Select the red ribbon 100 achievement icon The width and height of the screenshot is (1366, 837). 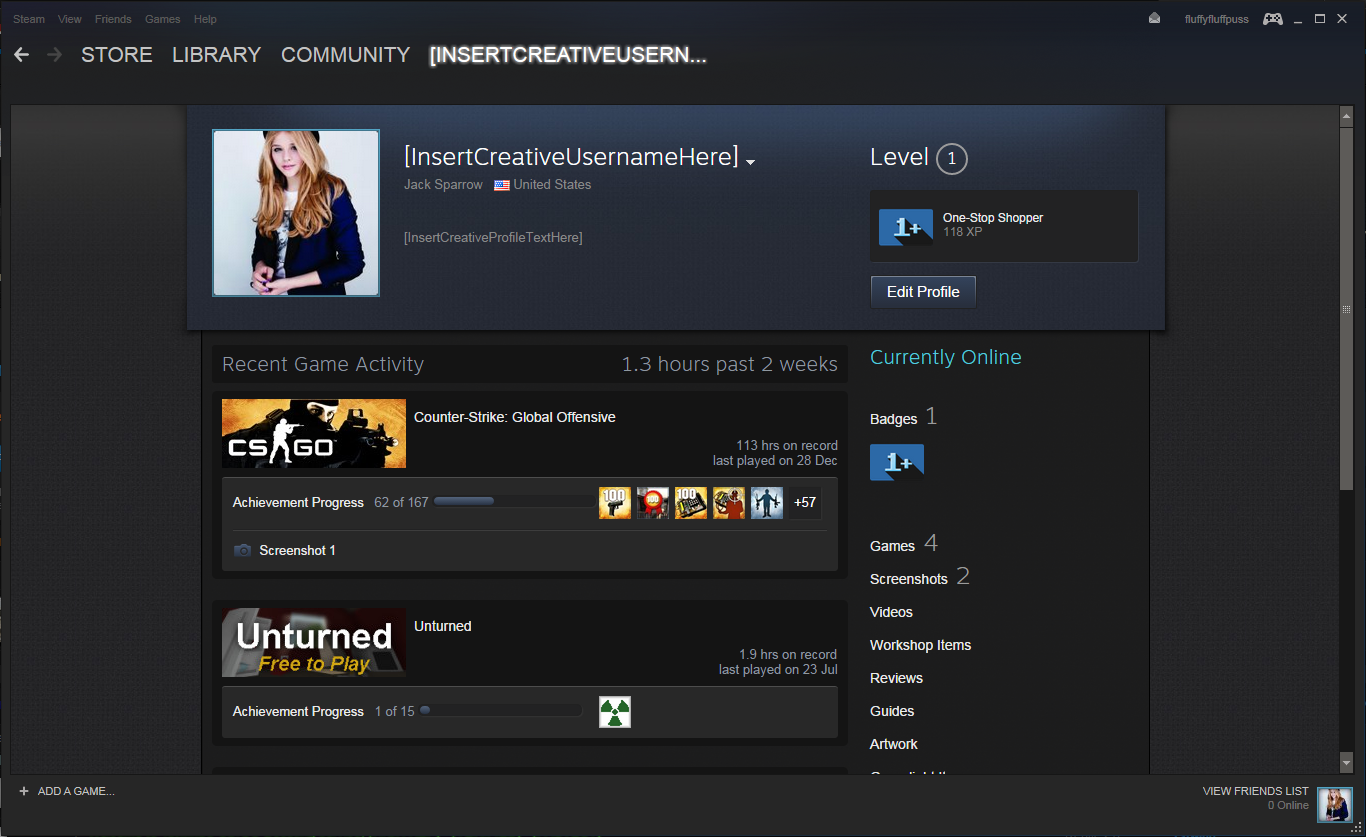(x=653, y=502)
